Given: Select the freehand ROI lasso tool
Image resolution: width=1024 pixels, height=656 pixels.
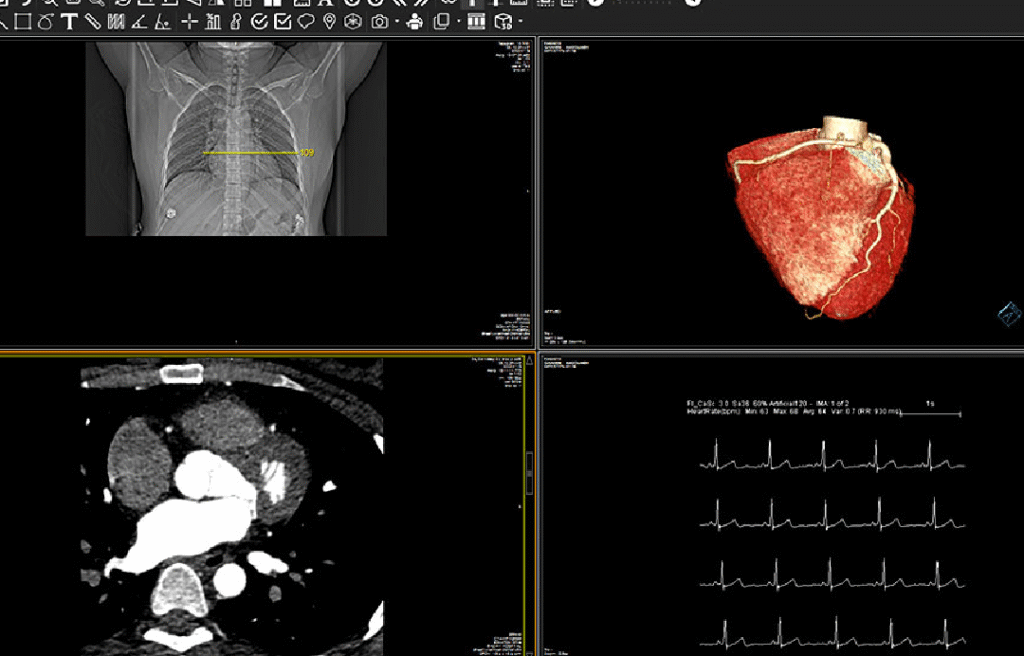Looking at the screenshot, I should 46,22.
